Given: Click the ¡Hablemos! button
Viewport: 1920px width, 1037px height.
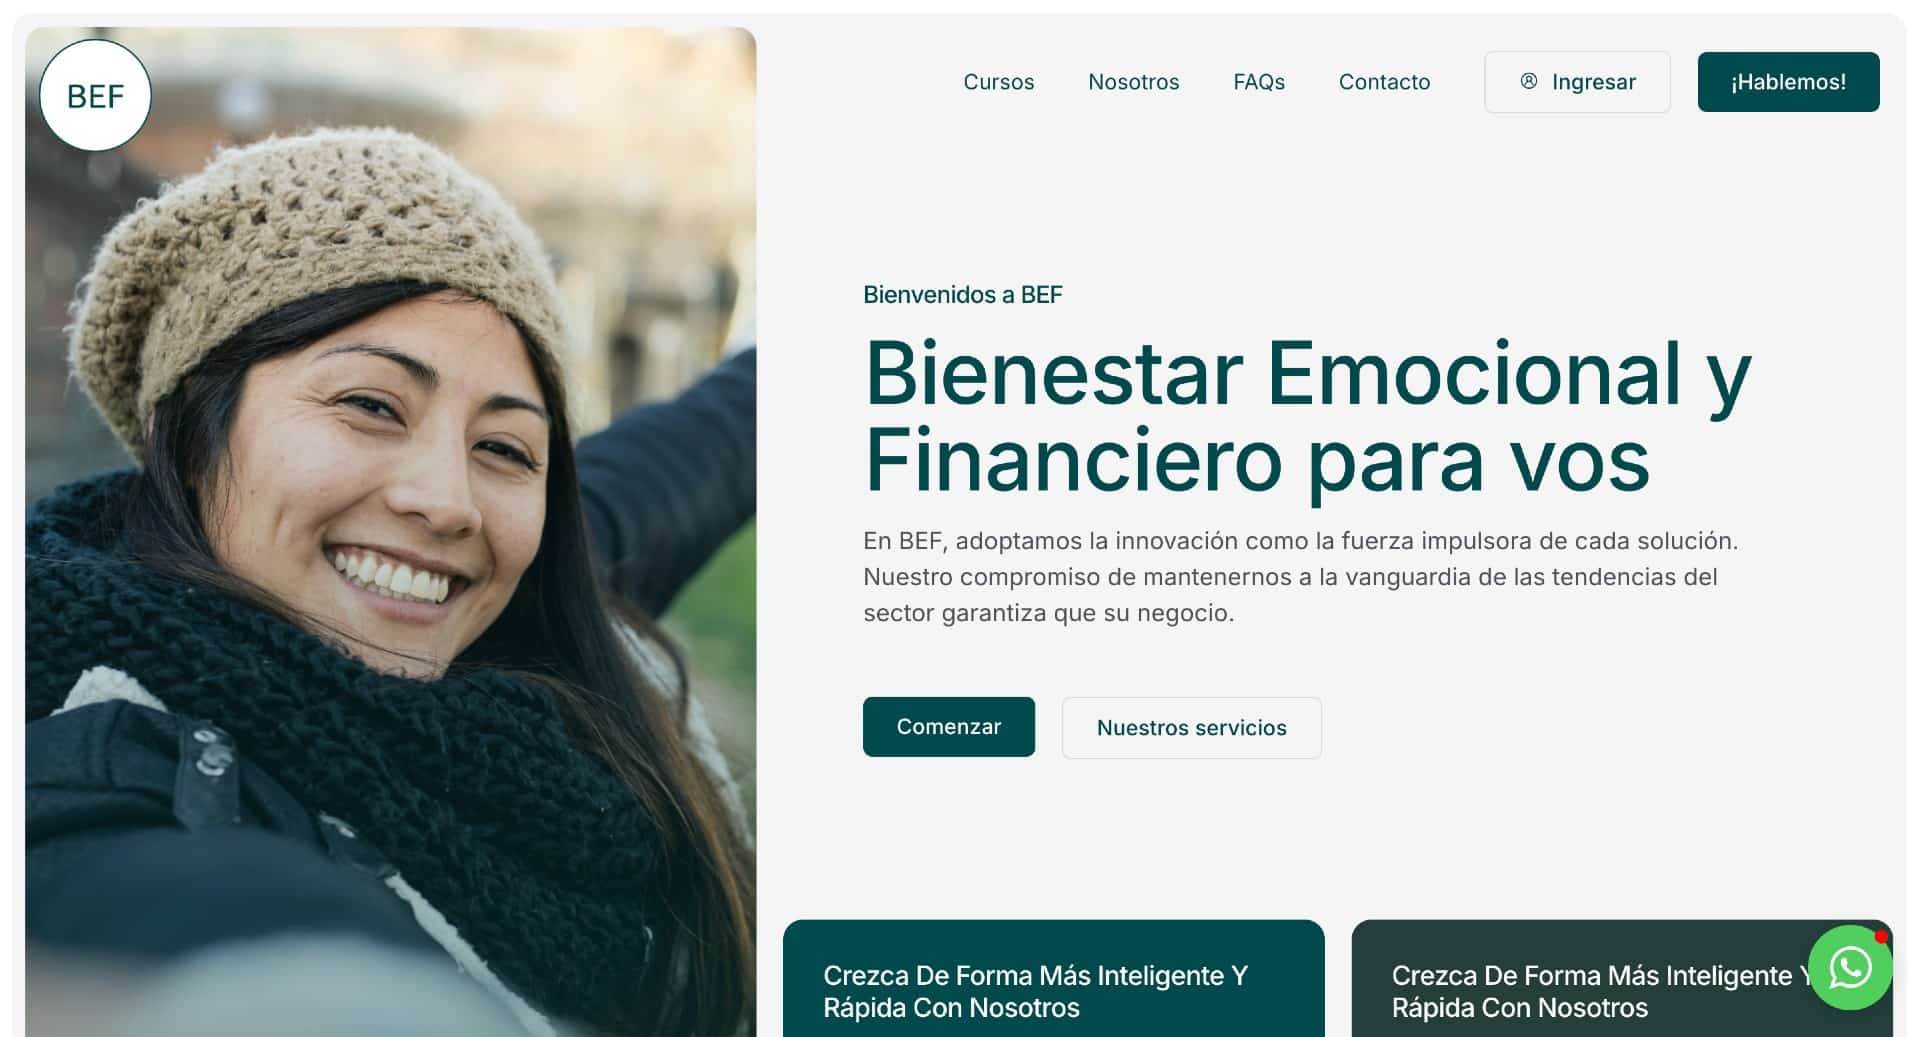Looking at the screenshot, I should (x=1788, y=82).
